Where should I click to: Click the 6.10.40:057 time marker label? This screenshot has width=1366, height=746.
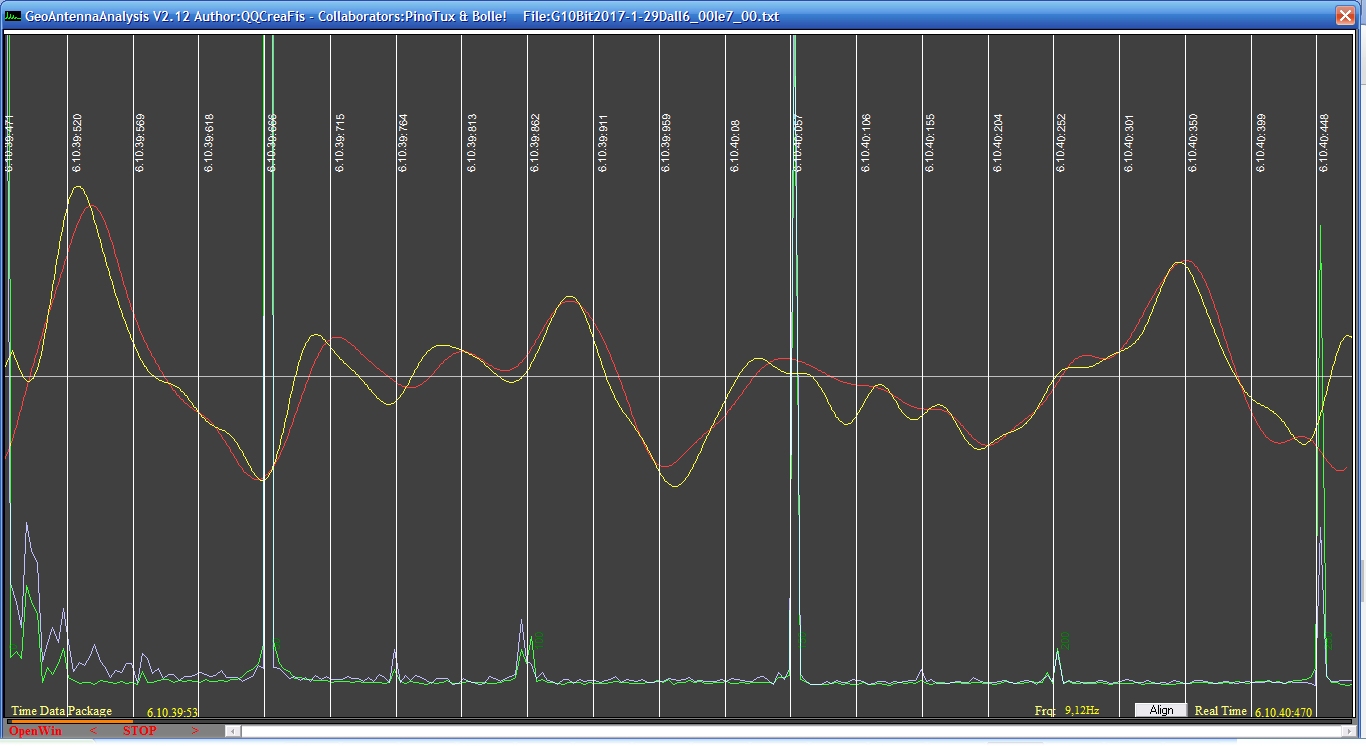coord(798,143)
